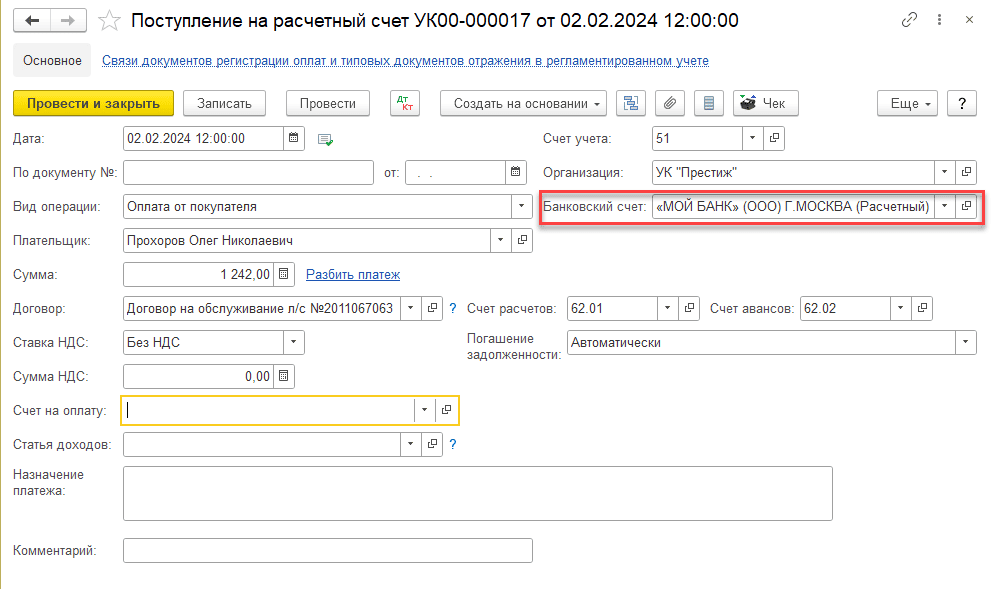Open Договор record form icon
This screenshot has height=589, width=994.
point(432,308)
